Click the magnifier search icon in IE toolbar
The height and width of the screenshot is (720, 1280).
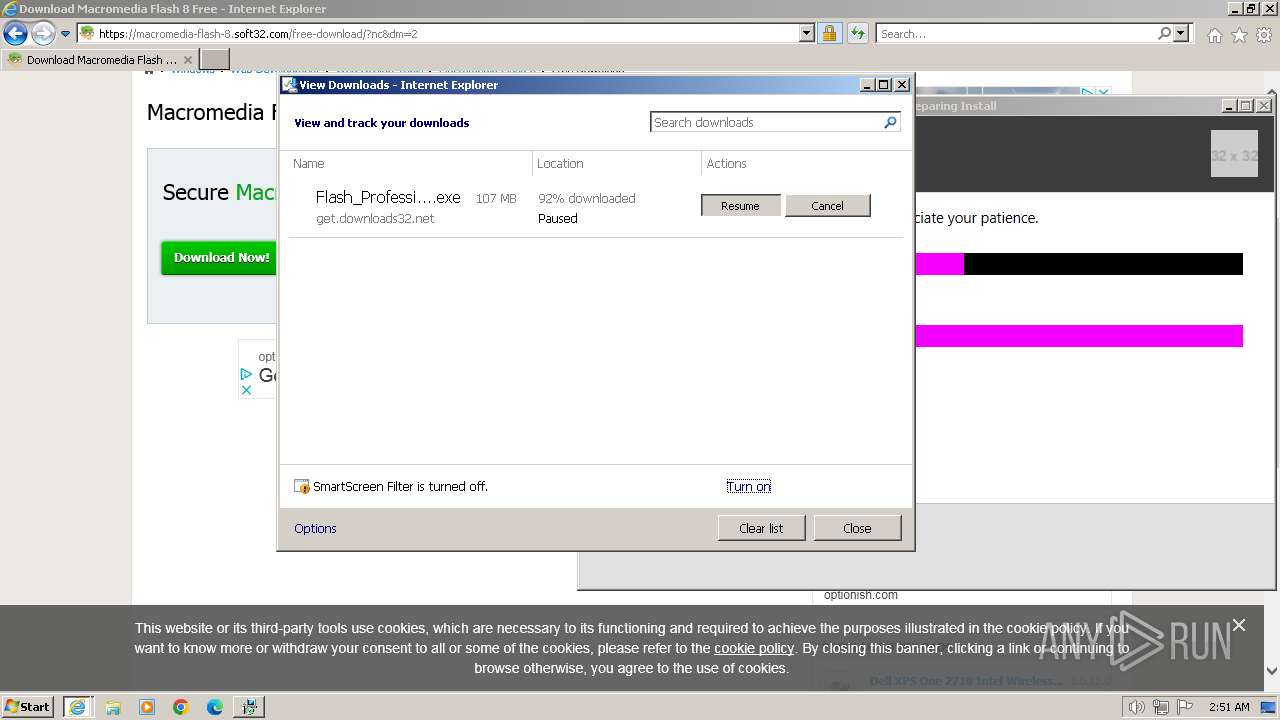point(1164,33)
